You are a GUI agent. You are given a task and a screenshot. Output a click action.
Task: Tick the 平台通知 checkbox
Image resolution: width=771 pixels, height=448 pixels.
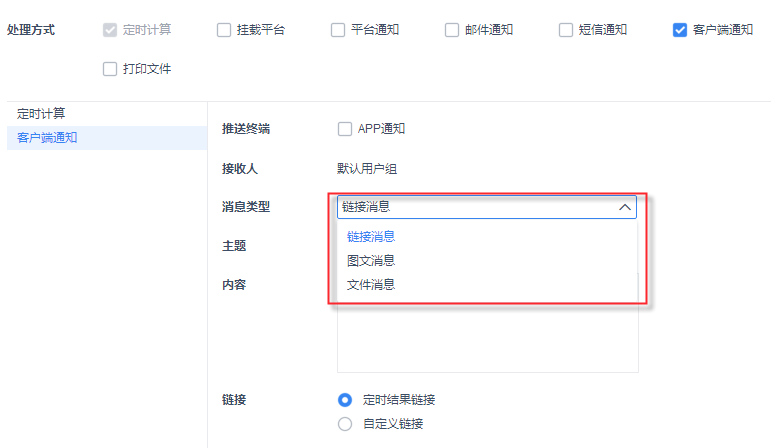point(338,30)
